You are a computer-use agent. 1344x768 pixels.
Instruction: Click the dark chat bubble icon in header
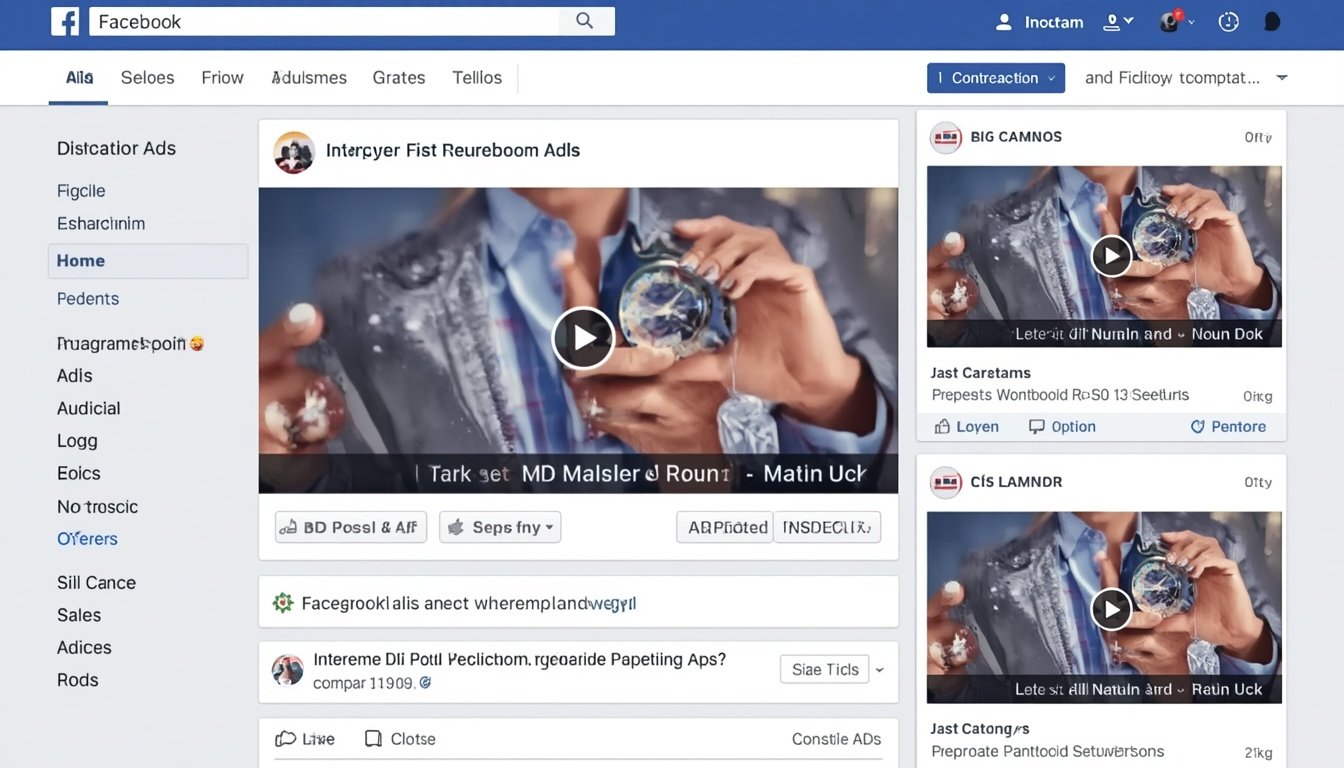(x=1272, y=22)
